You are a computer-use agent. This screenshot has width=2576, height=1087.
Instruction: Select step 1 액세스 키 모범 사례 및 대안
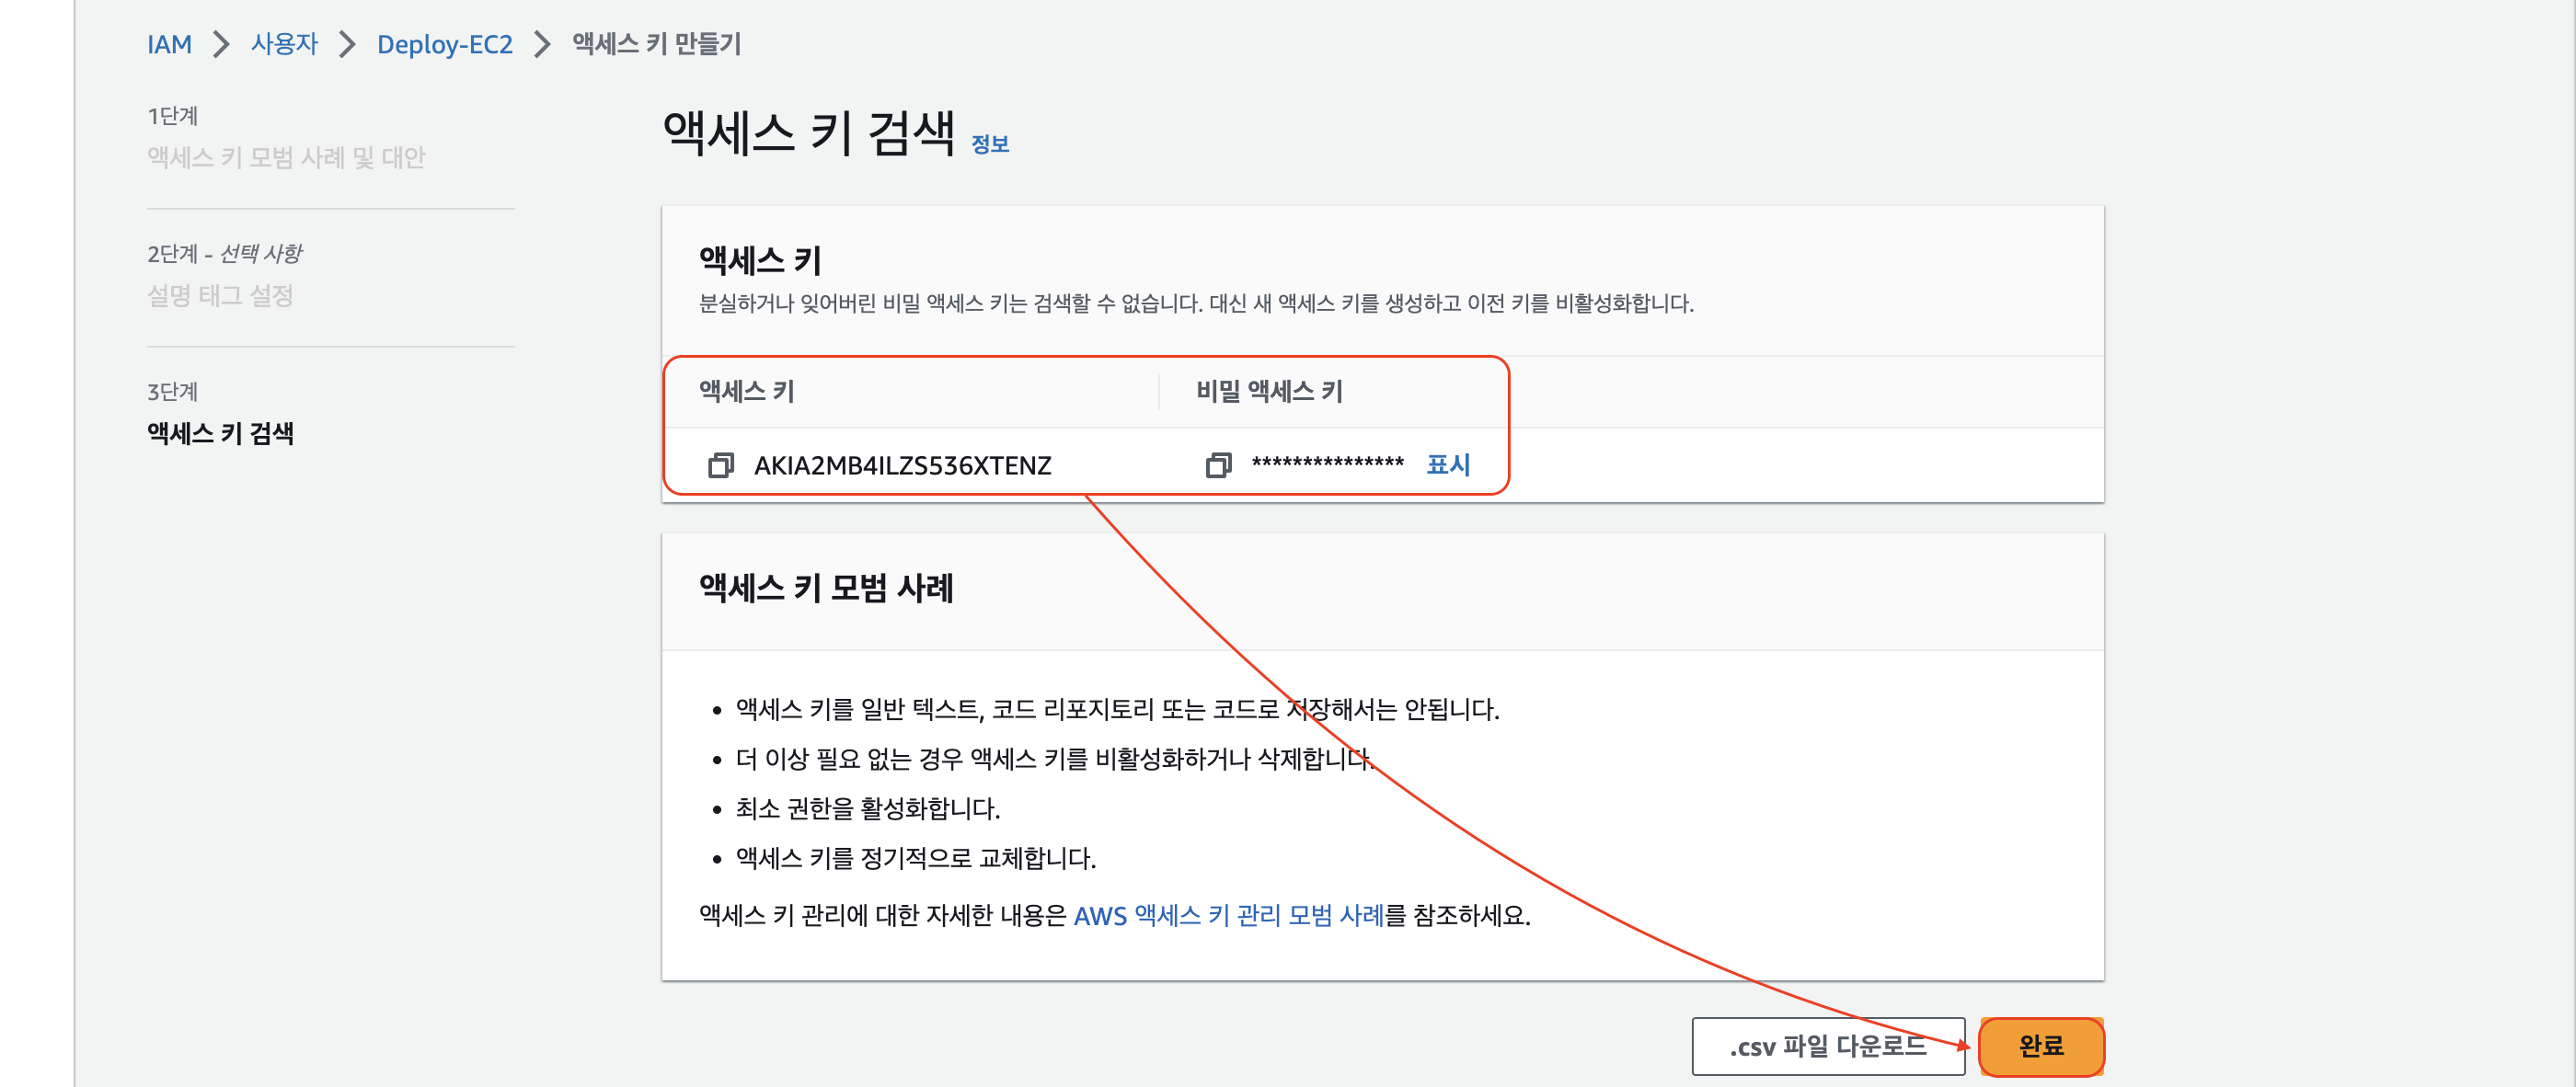286,158
